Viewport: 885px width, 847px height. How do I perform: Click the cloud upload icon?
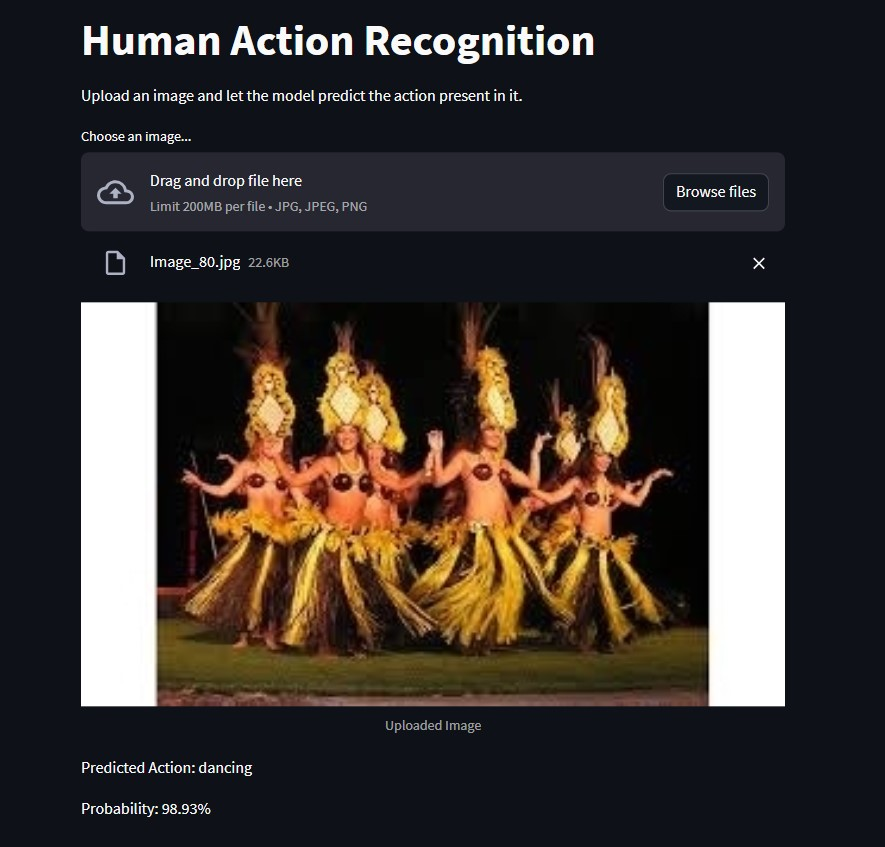tap(115, 192)
